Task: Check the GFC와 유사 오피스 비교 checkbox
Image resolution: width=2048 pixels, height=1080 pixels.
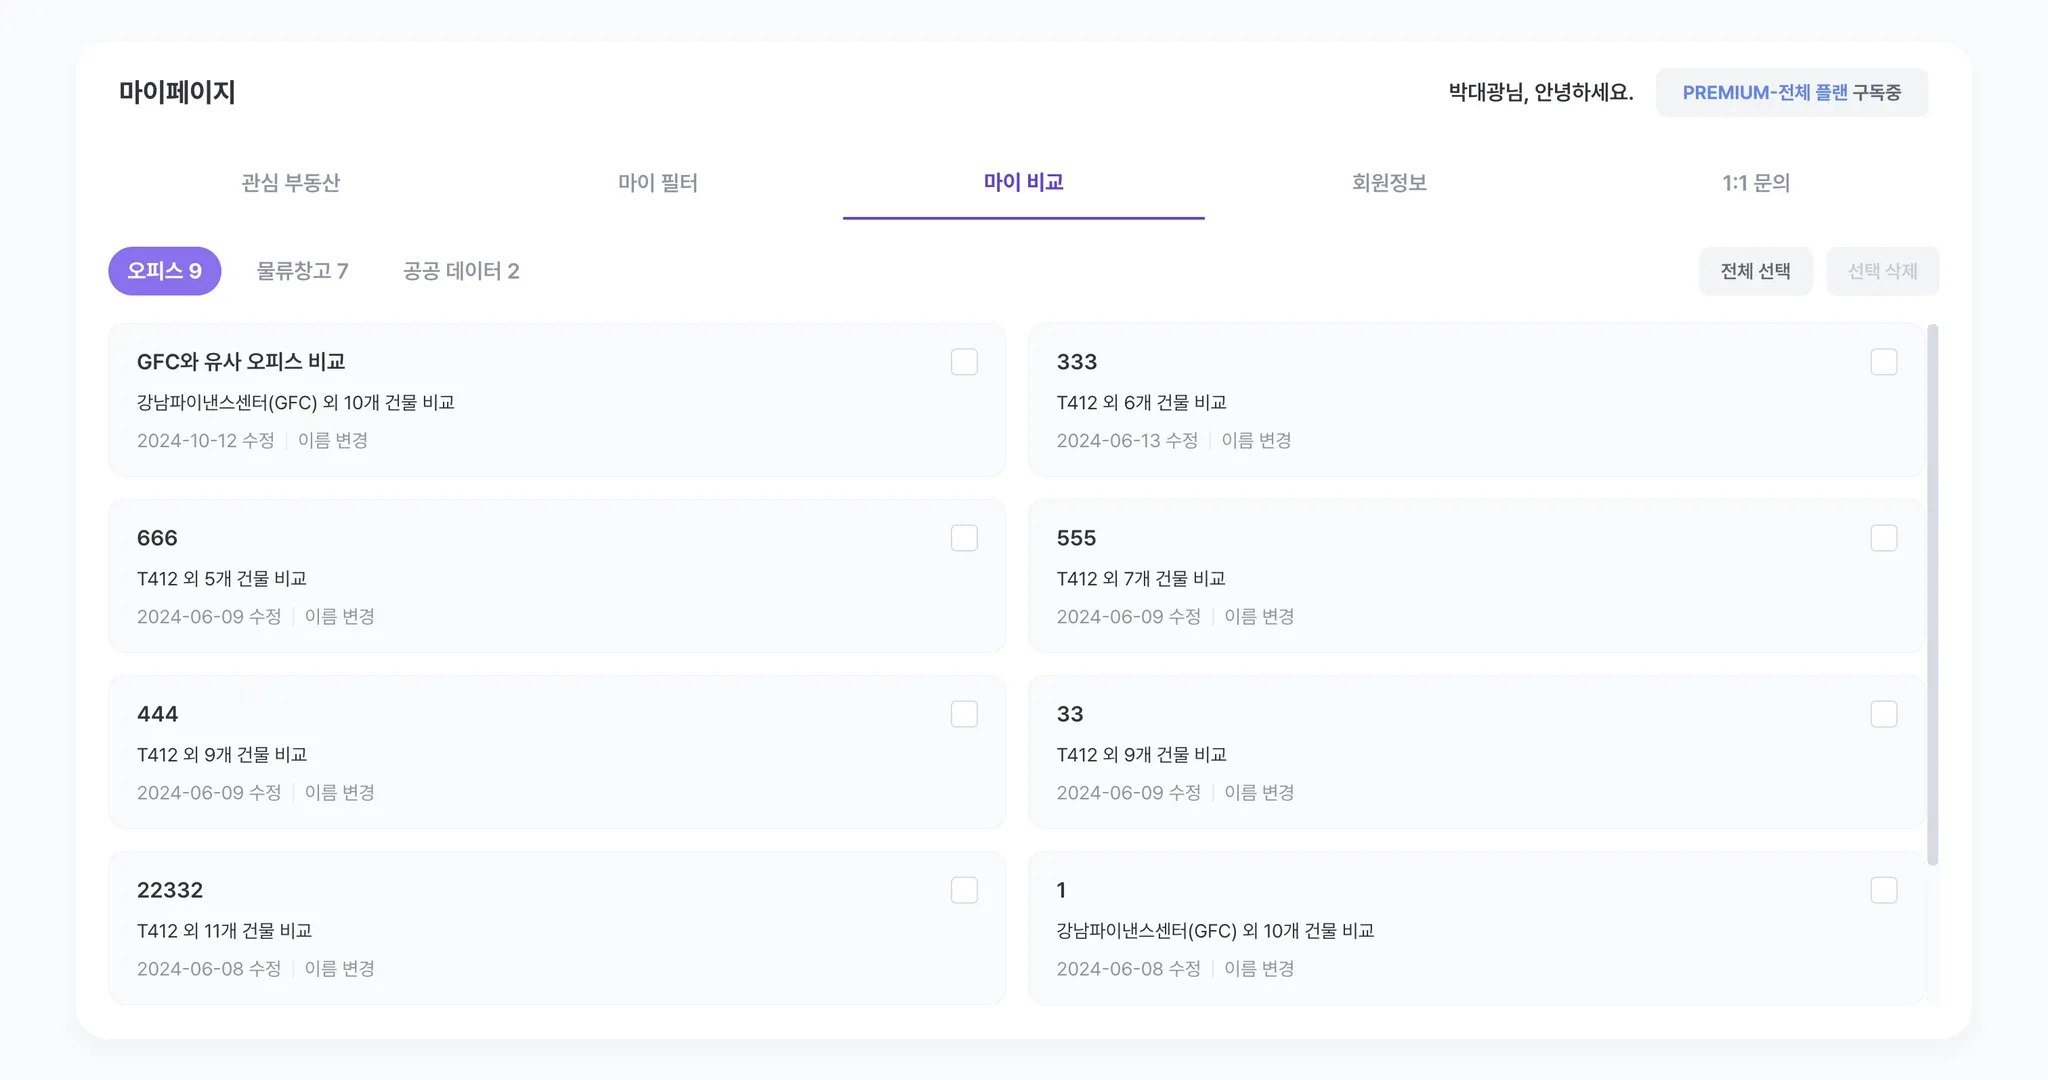Action: point(964,362)
